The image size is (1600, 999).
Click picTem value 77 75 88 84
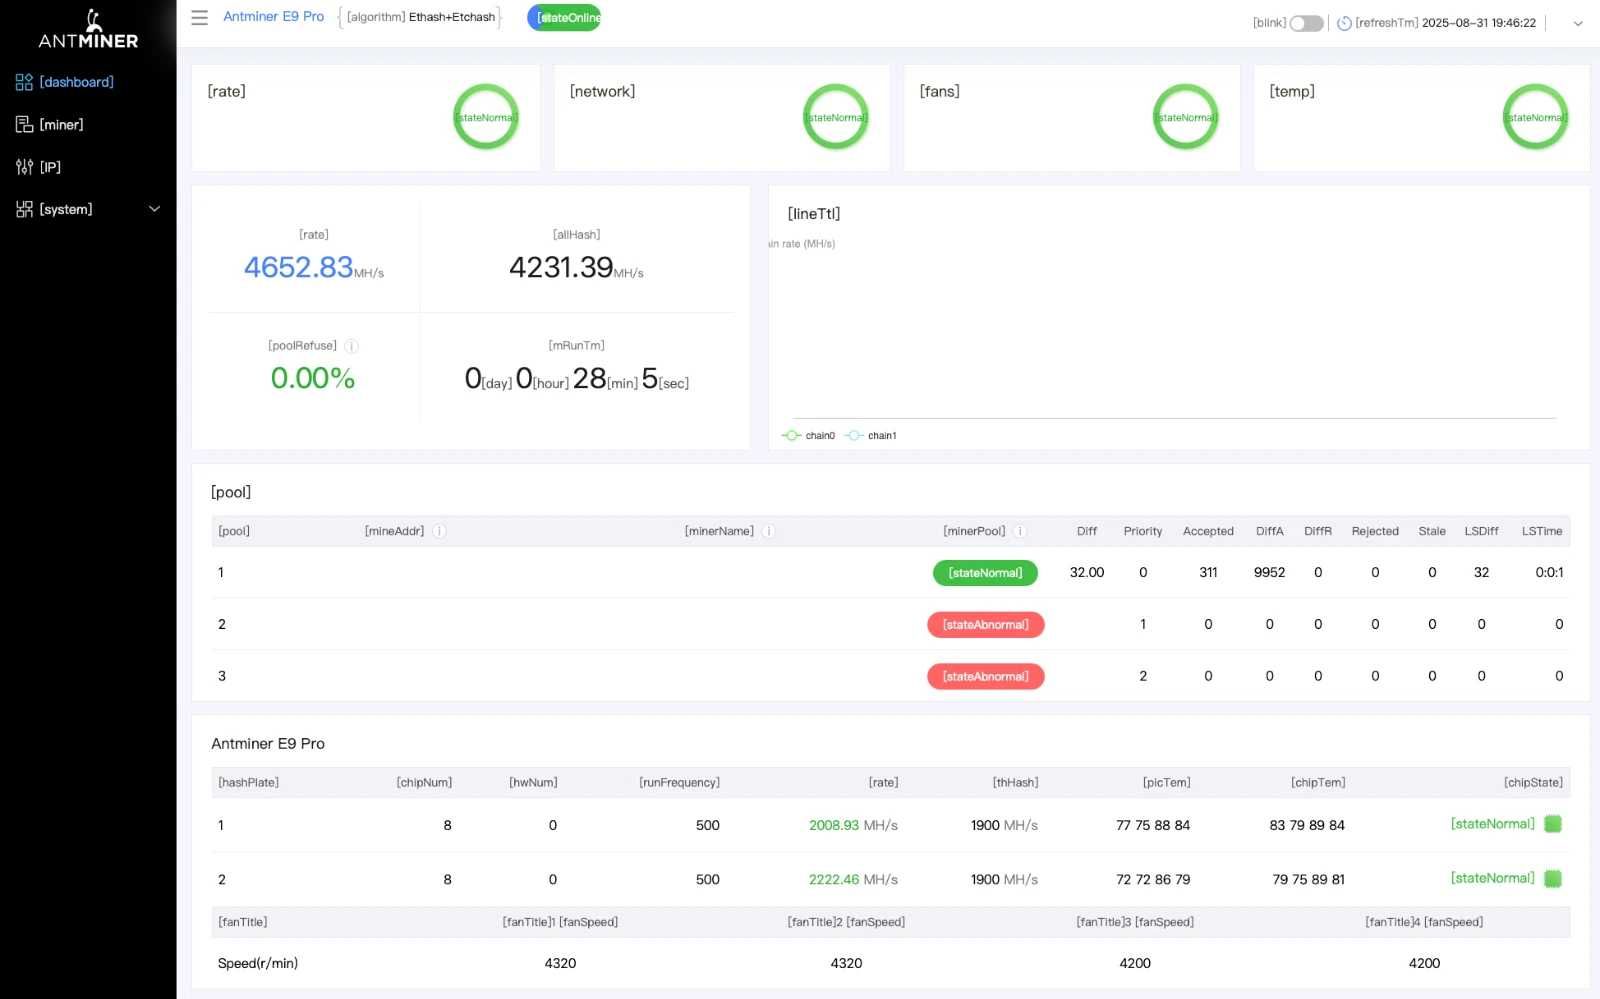point(1153,826)
